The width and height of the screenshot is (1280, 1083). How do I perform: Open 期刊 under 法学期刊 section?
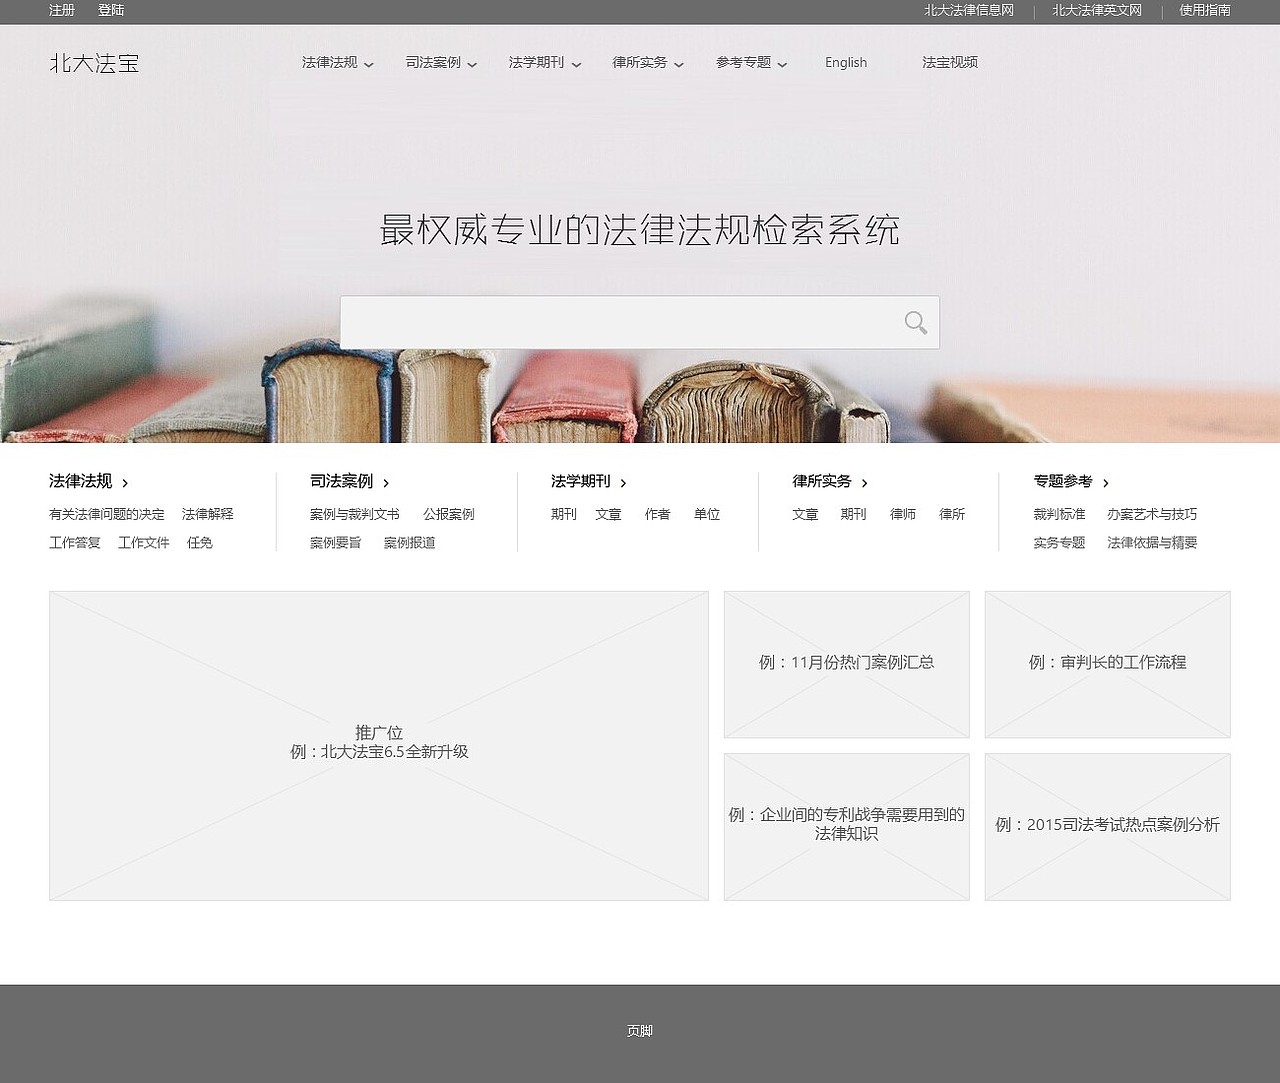click(564, 514)
